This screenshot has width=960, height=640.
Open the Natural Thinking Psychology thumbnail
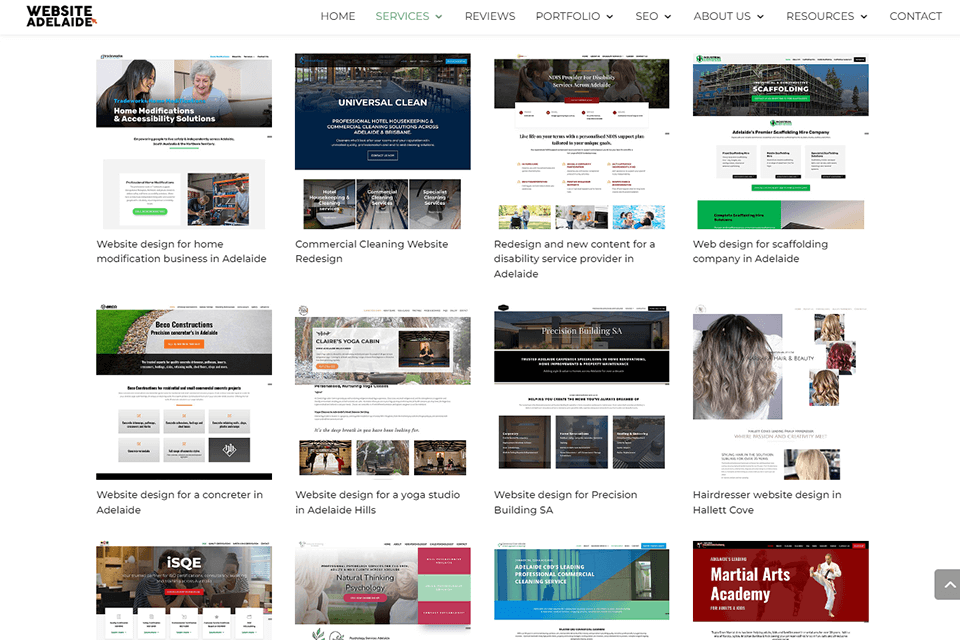(x=383, y=590)
